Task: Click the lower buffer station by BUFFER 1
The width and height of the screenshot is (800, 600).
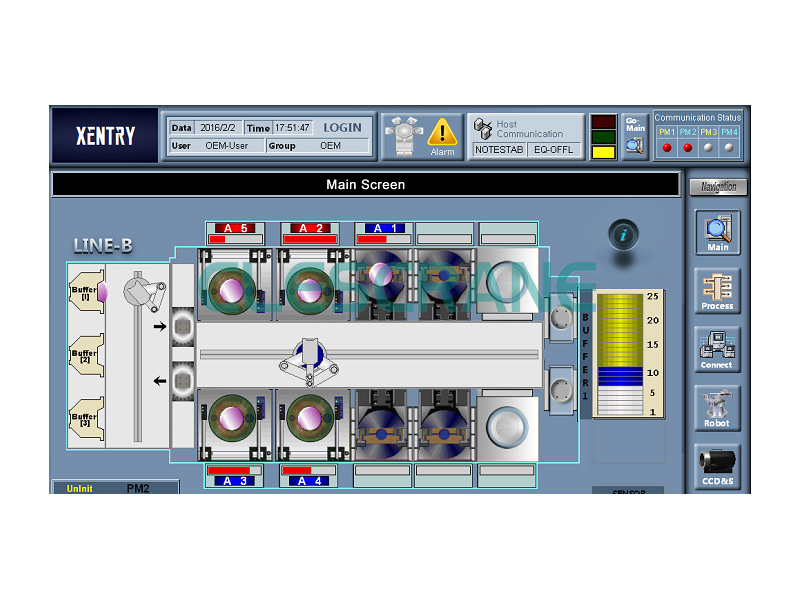Action: (561, 390)
